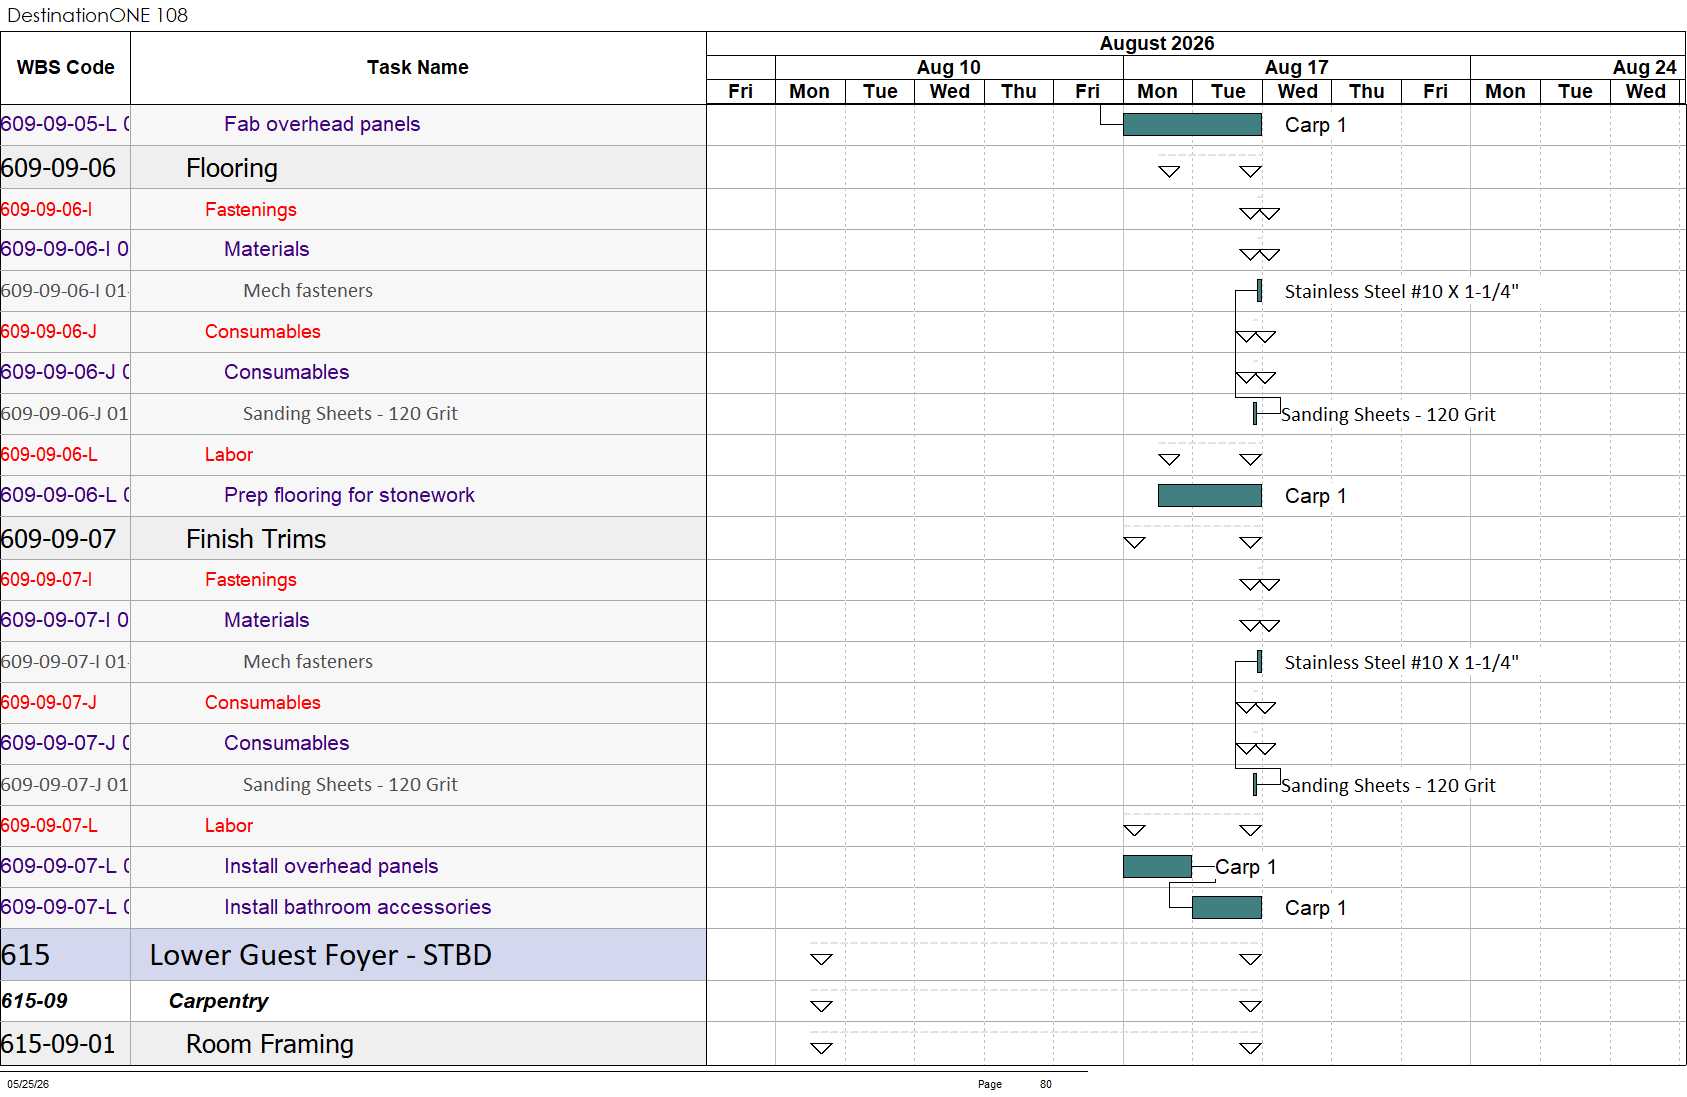Screen dimensions: 1687x1097
Task: Click Sanding Sheets chart label in Flooring section
Action: click(1388, 415)
